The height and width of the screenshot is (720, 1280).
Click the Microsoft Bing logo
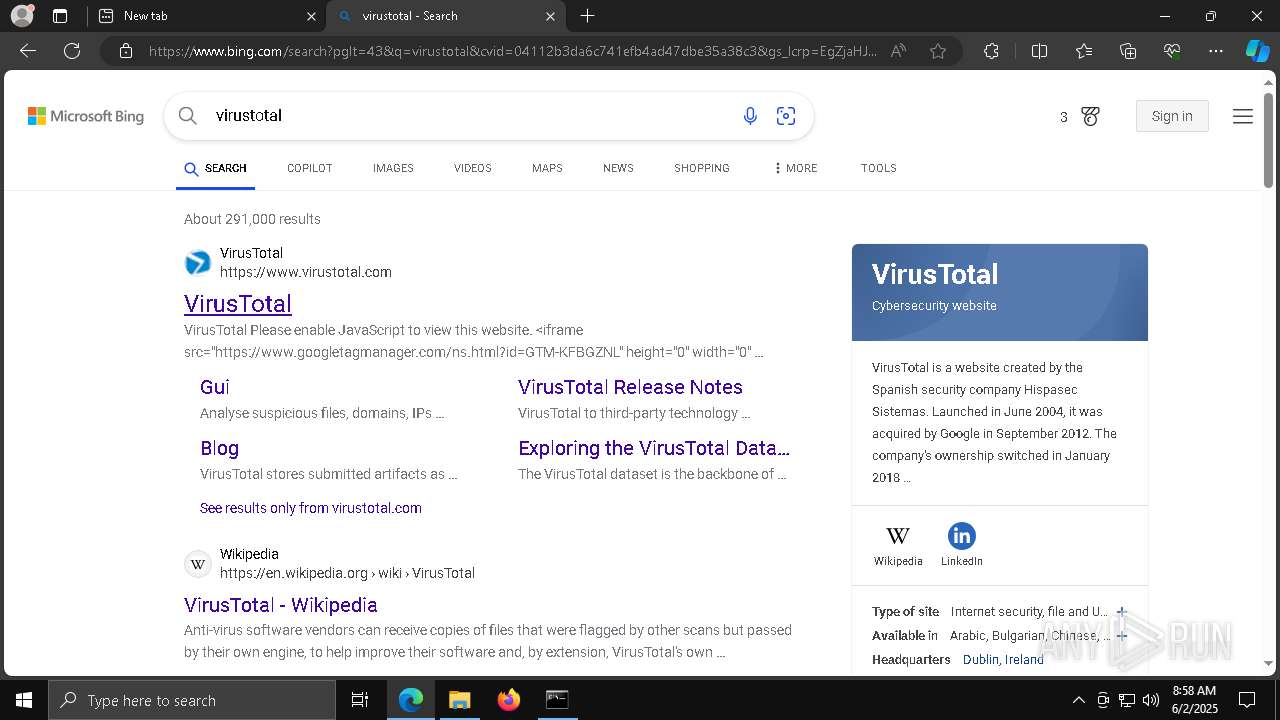tap(86, 116)
